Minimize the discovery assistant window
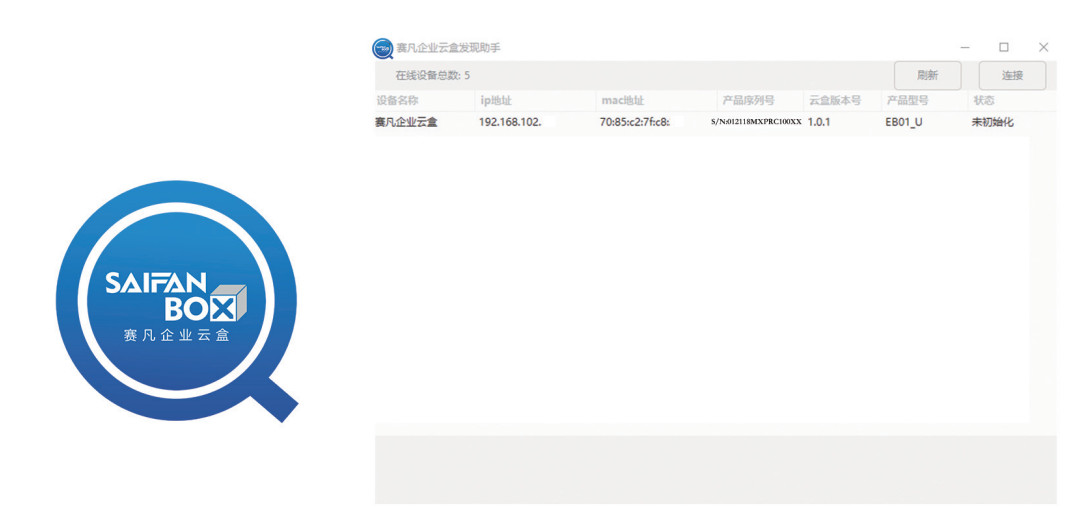The width and height of the screenshot is (1066, 507). 965,48
